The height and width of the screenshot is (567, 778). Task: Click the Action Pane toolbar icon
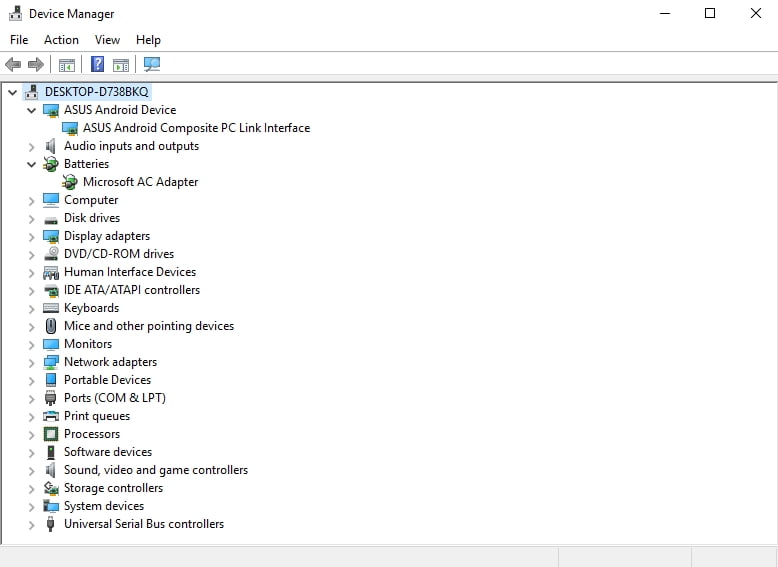(x=121, y=65)
